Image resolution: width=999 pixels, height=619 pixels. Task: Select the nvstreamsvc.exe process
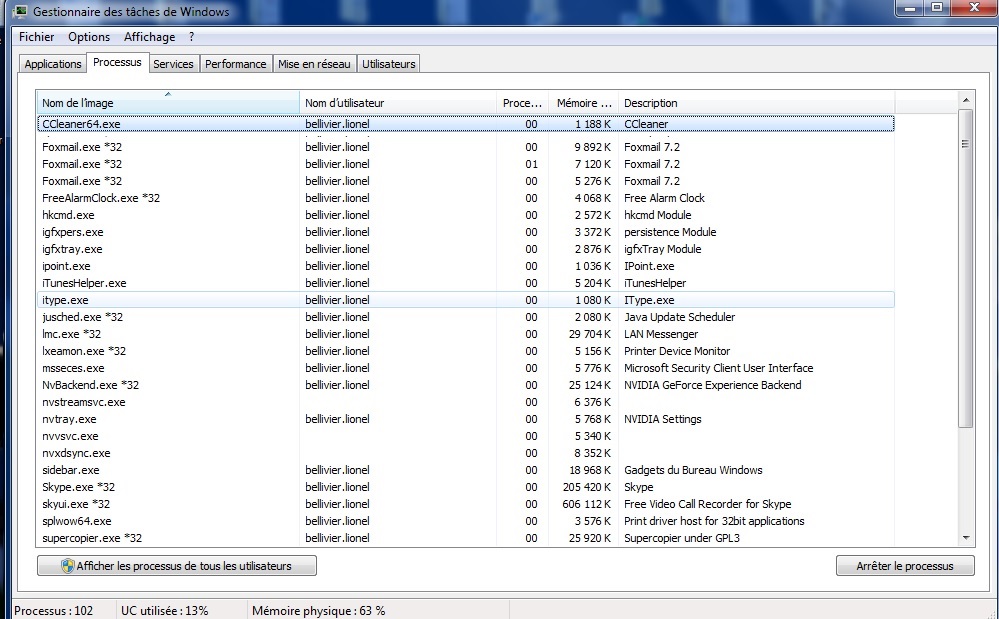(x=465, y=402)
